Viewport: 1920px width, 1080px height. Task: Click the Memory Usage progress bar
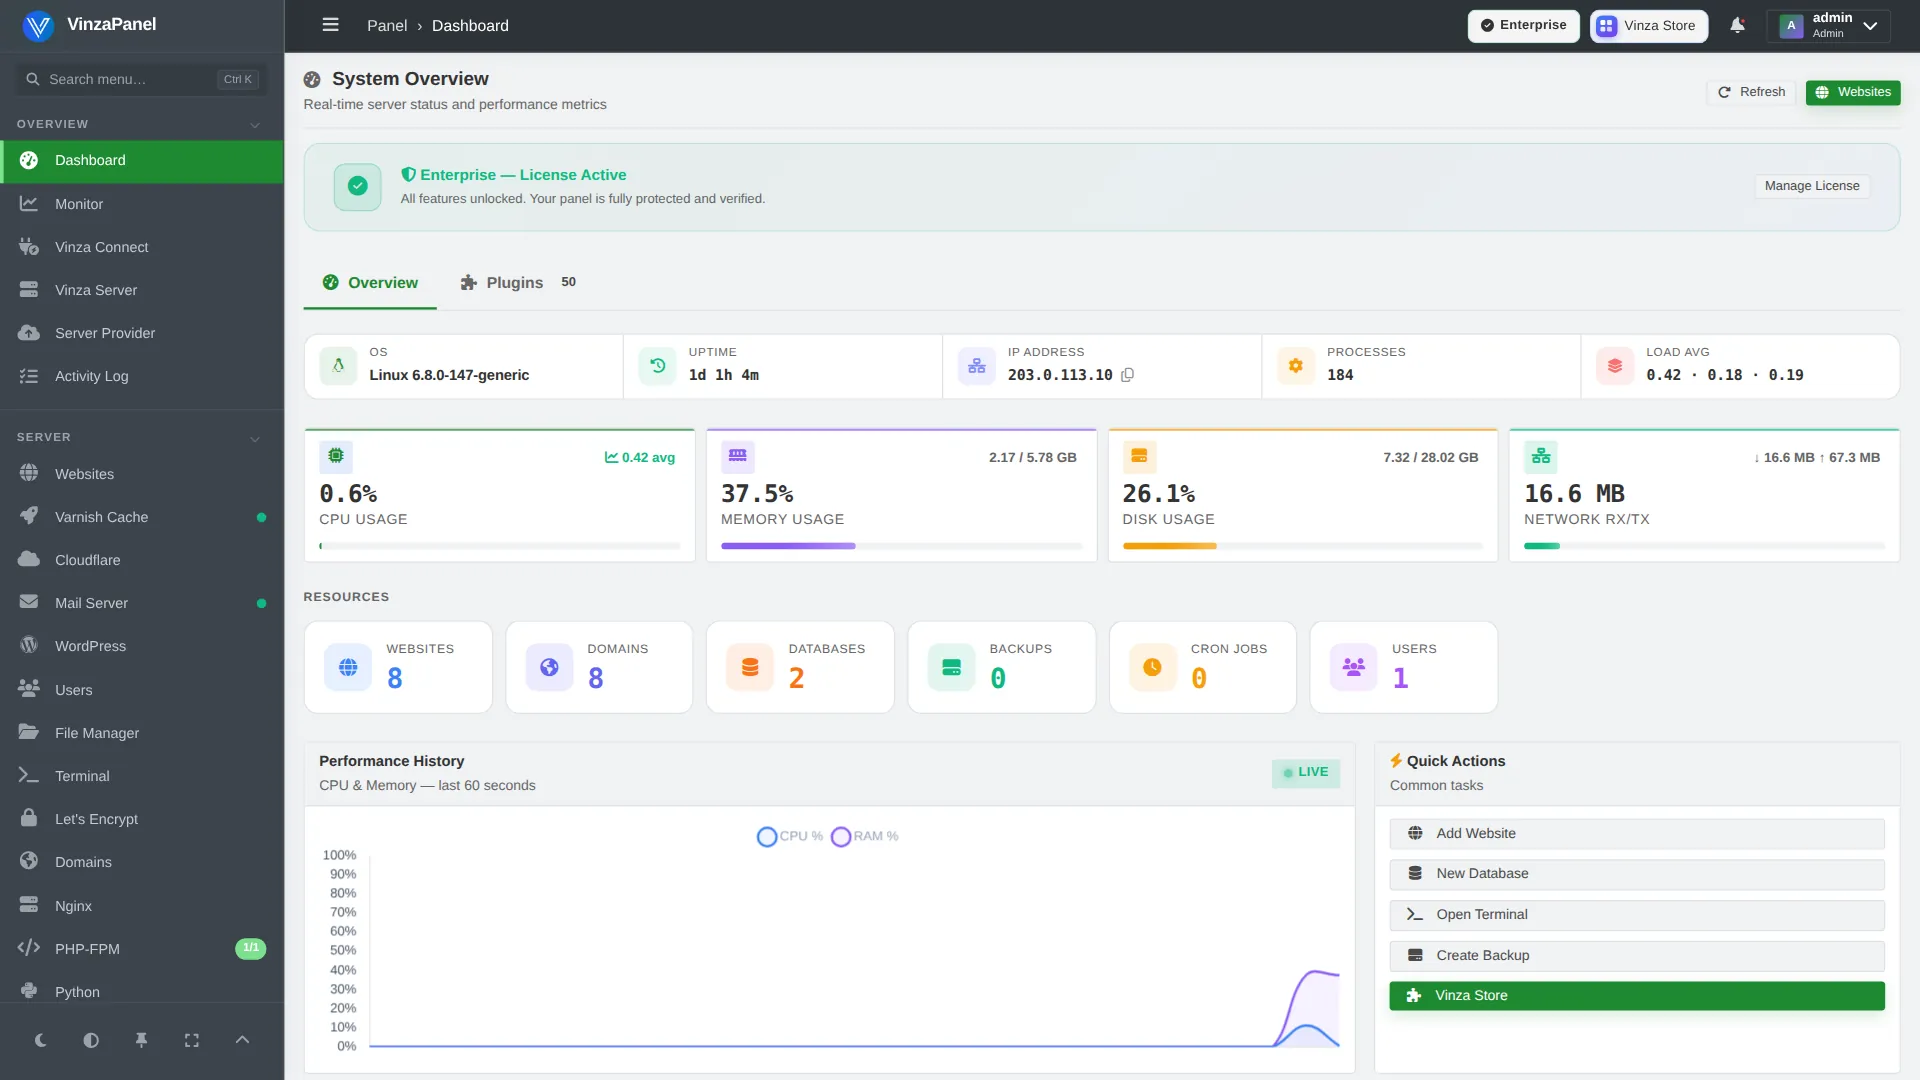tap(901, 546)
